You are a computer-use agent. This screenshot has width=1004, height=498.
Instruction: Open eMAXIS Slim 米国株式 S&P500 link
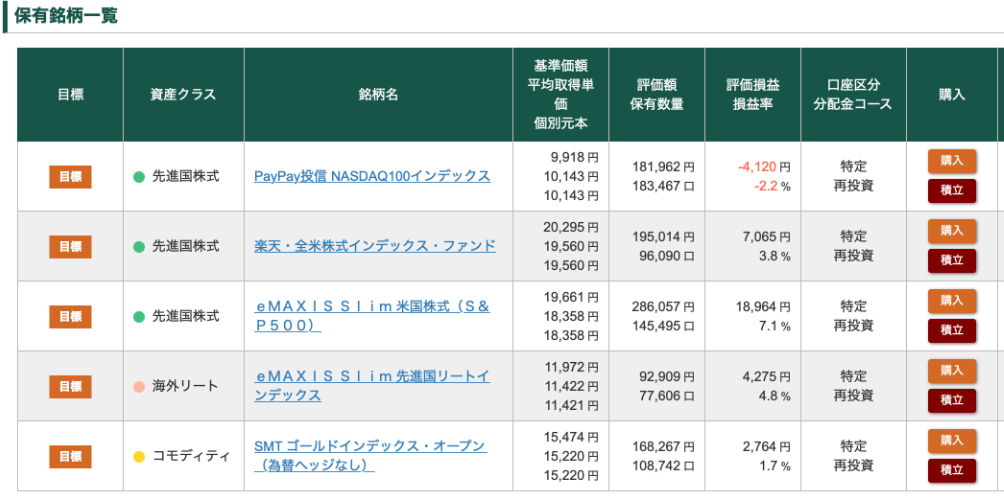[372, 316]
